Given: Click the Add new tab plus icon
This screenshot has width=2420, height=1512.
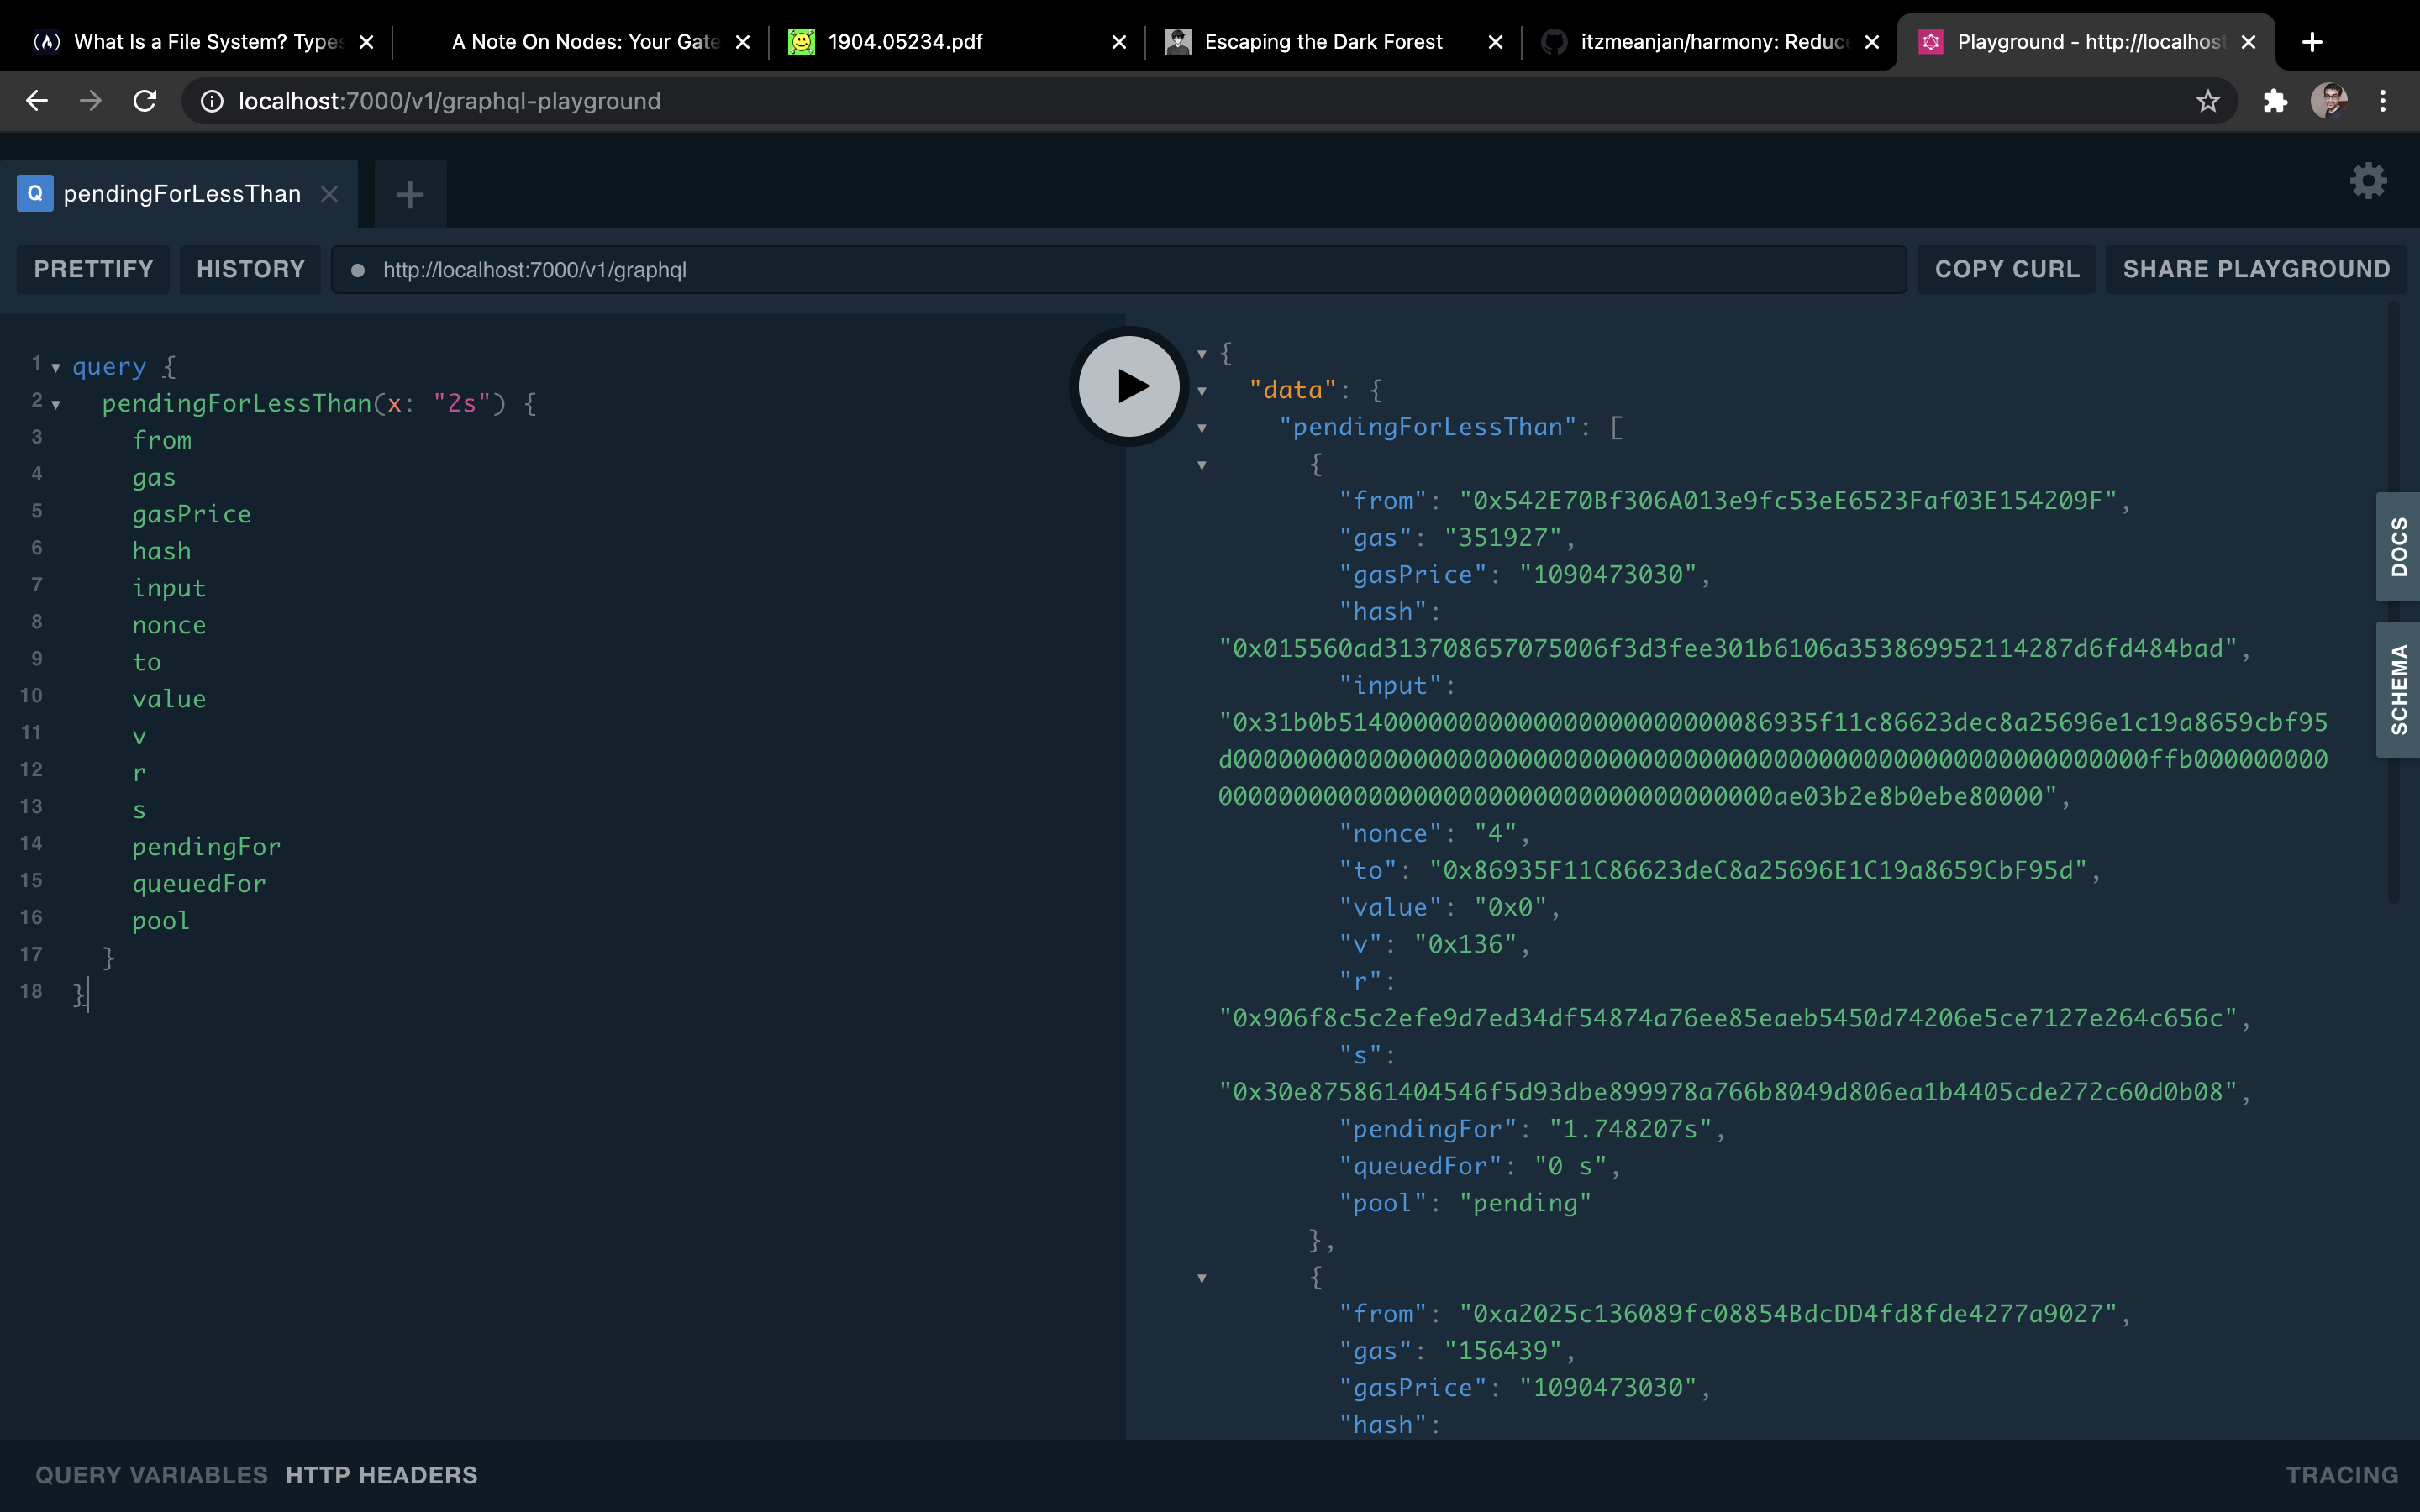Looking at the screenshot, I should click(409, 192).
